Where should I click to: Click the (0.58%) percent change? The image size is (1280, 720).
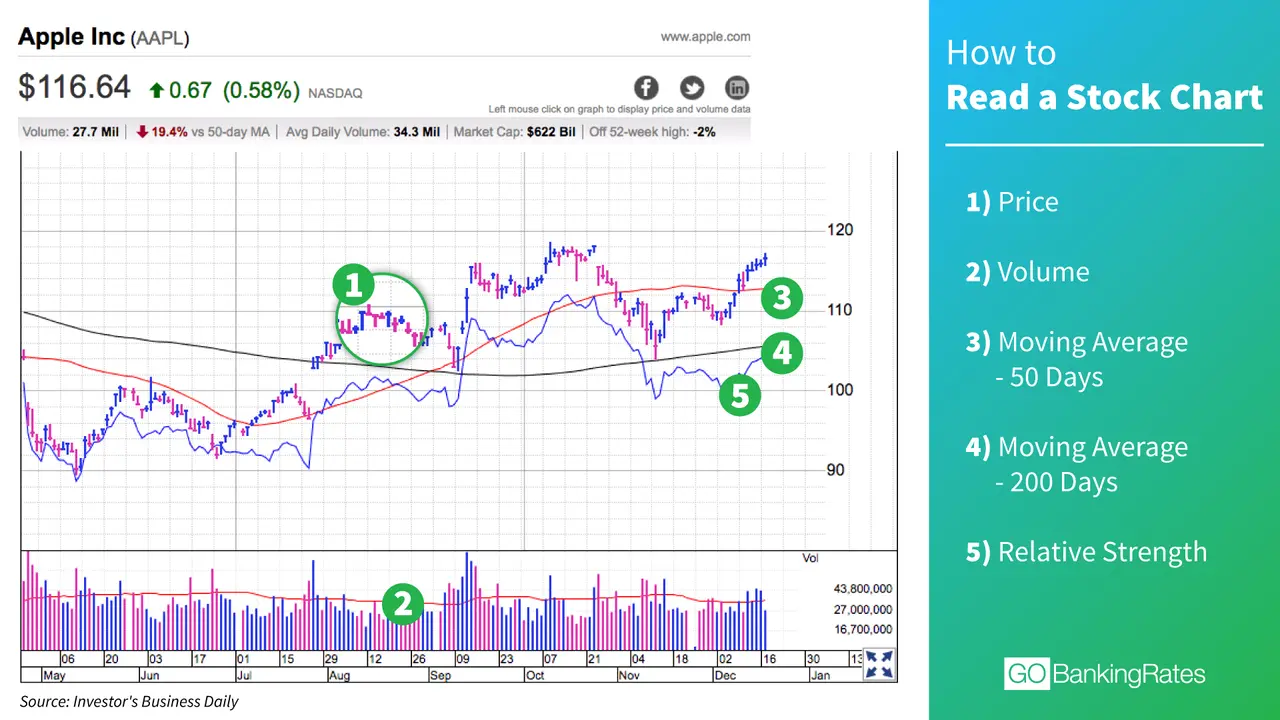pyautogui.click(x=261, y=90)
